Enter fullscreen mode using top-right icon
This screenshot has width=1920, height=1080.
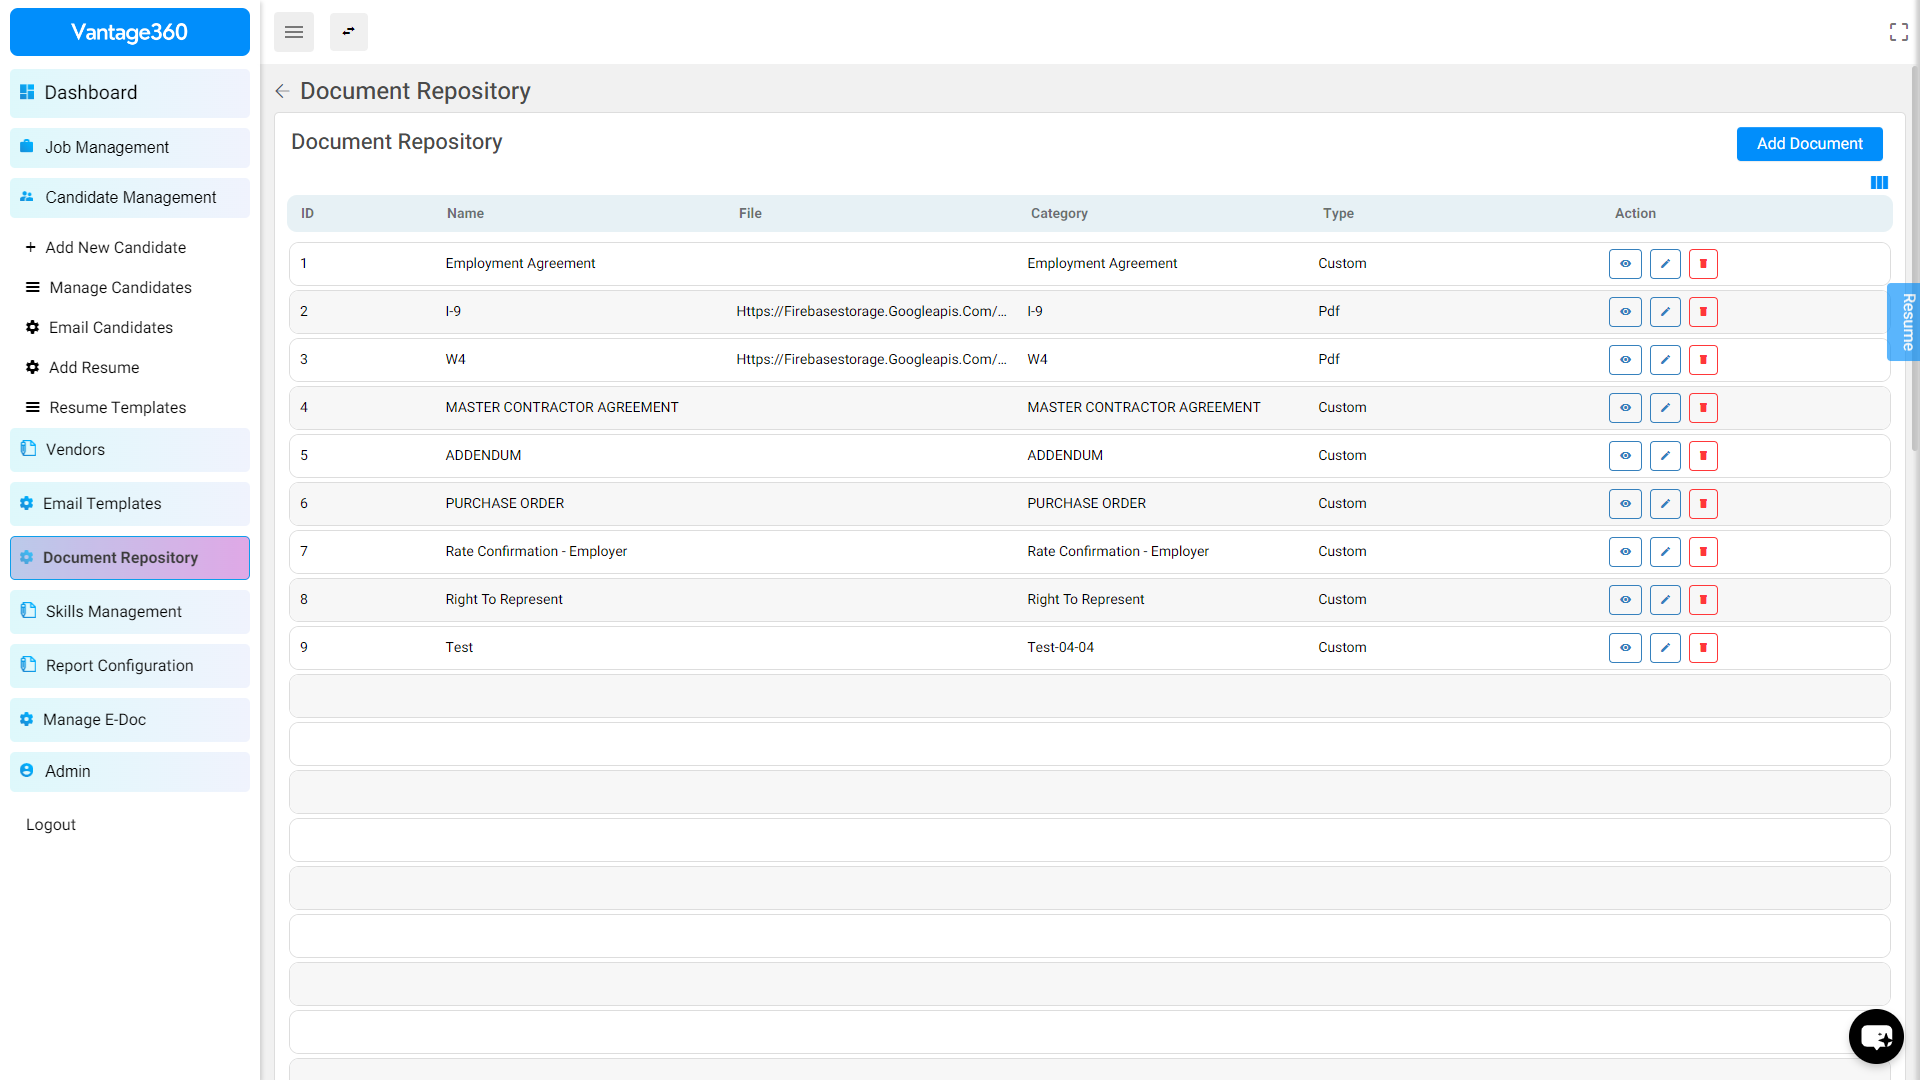[1898, 32]
